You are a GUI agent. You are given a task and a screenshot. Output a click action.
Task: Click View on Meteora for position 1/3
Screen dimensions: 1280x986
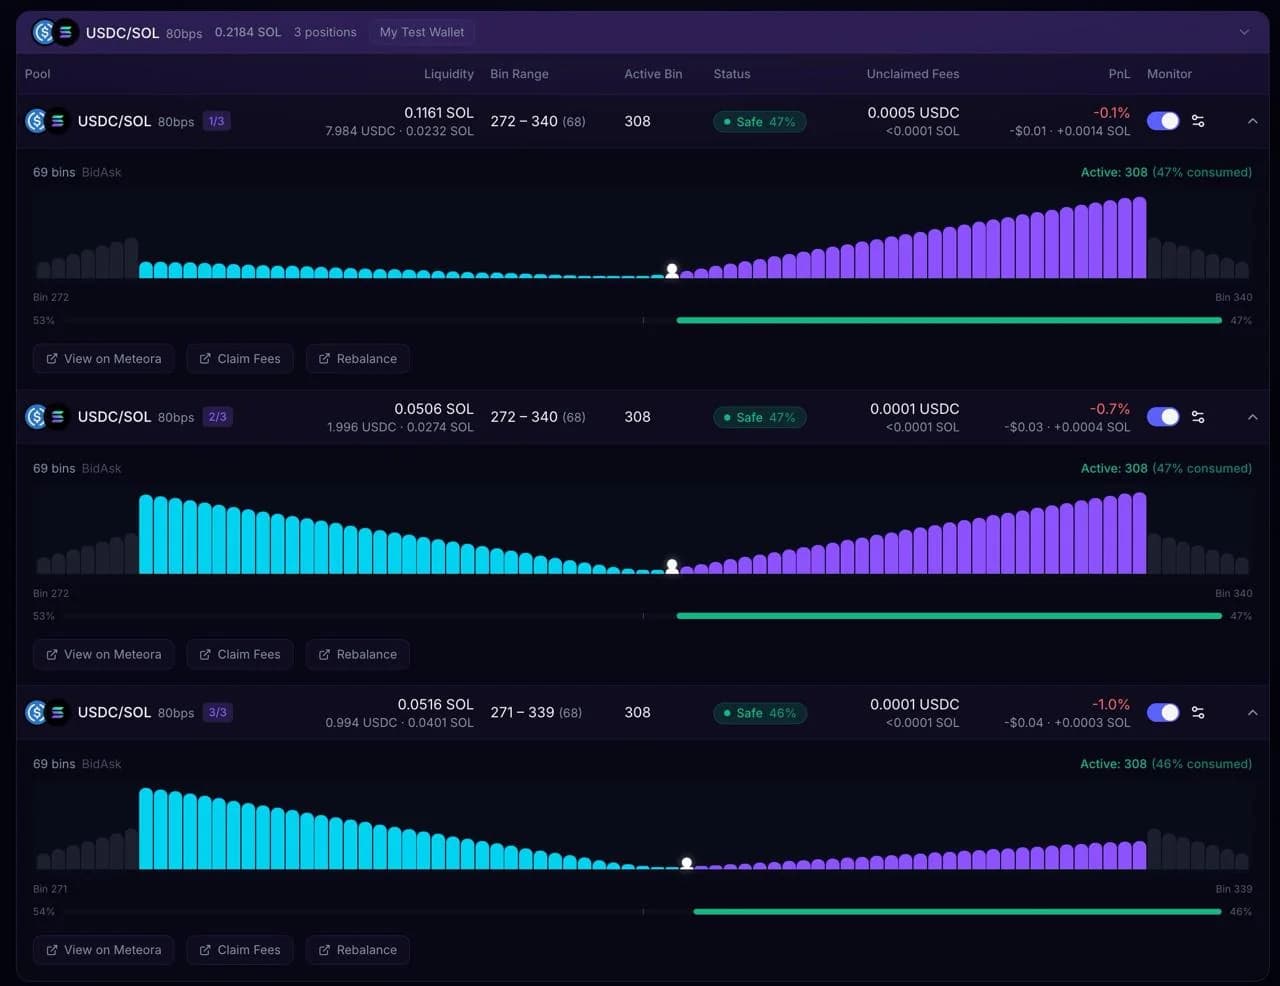(x=104, y=359)
